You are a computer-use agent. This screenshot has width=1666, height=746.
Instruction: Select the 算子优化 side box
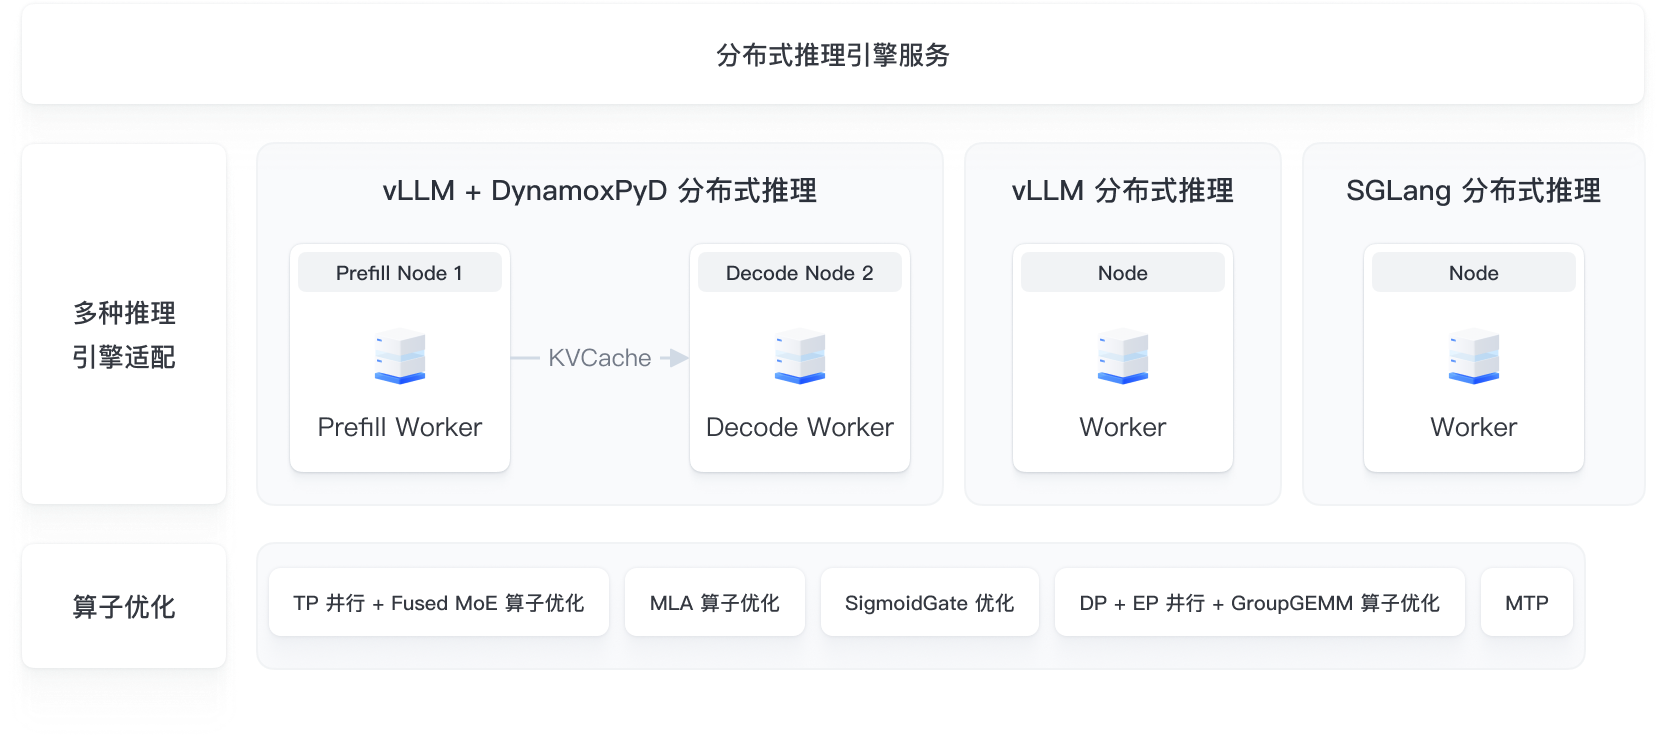124,607
